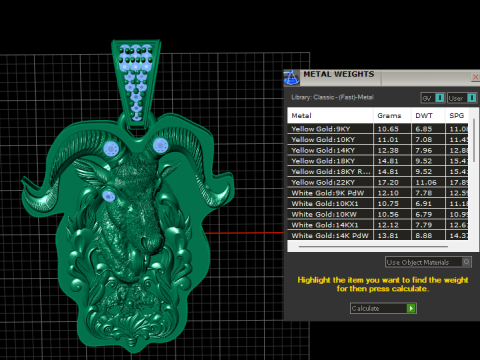Click the Metal Weights flask icon

291,77
